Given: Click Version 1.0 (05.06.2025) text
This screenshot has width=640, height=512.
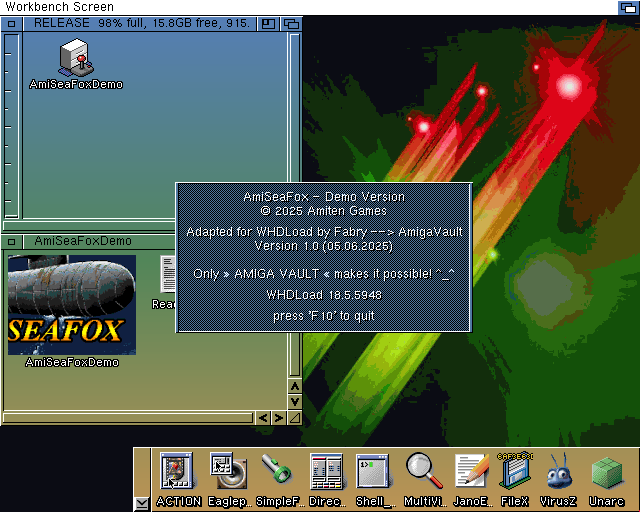Looking at the screenshot, I should (324, 246).
